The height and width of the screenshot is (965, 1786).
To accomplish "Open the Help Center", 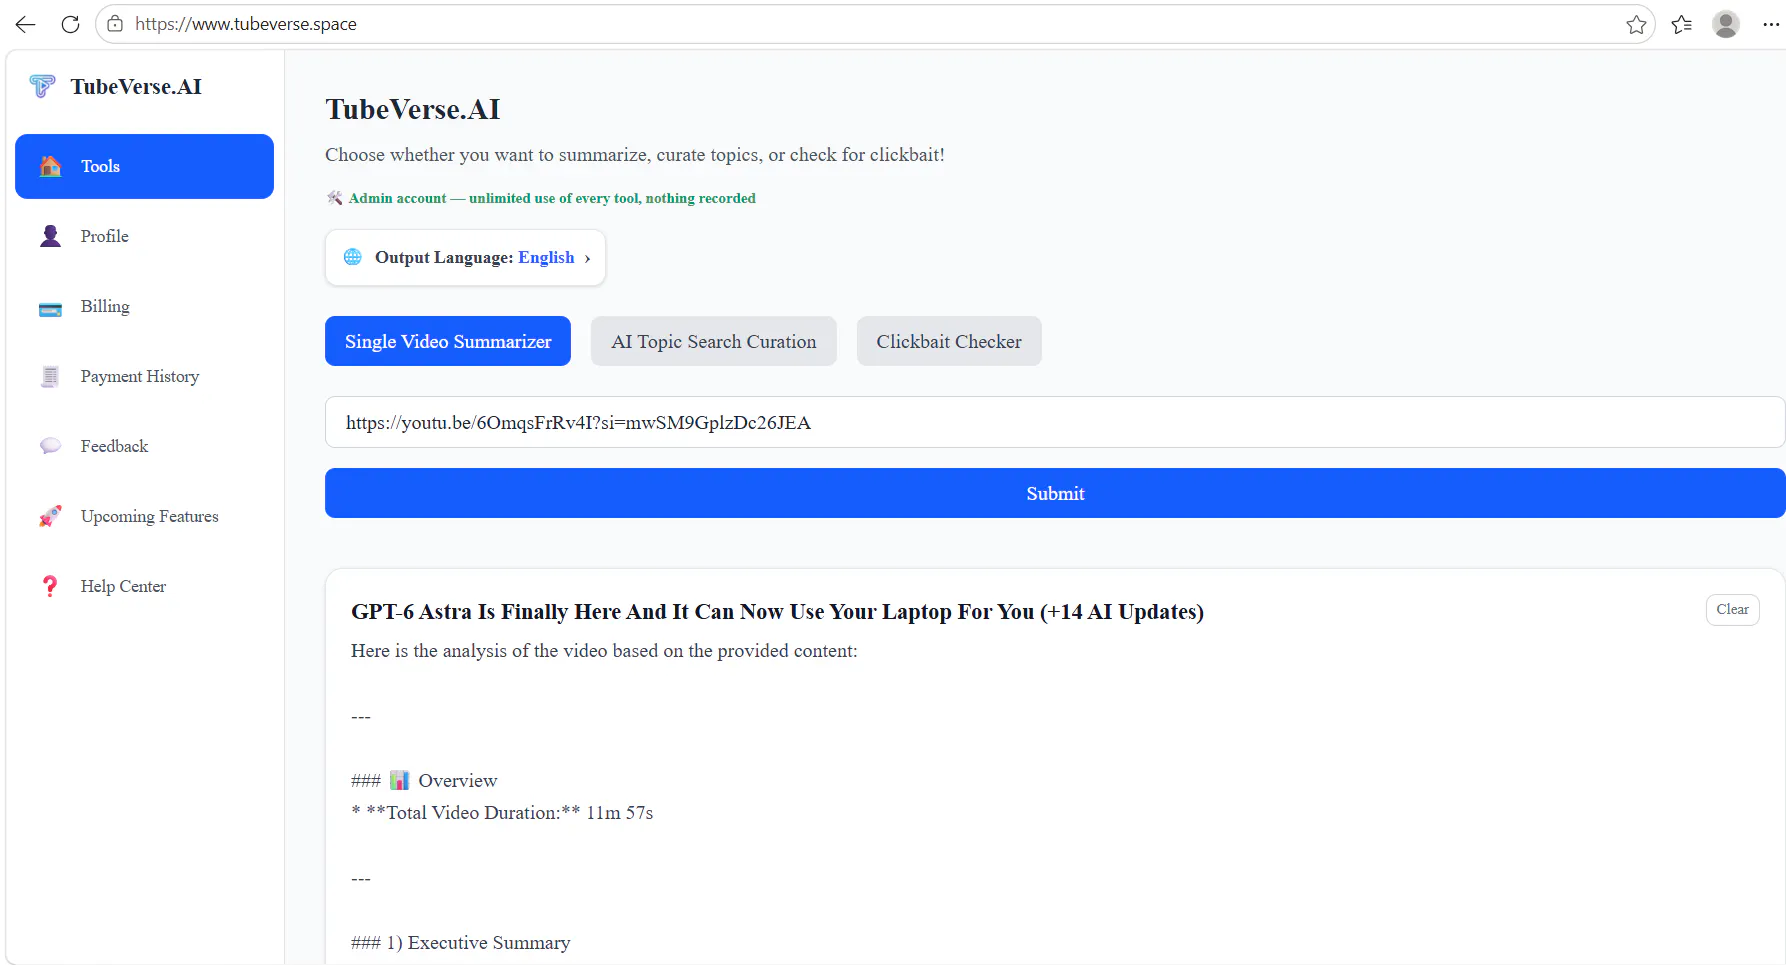I will (144, 586).
